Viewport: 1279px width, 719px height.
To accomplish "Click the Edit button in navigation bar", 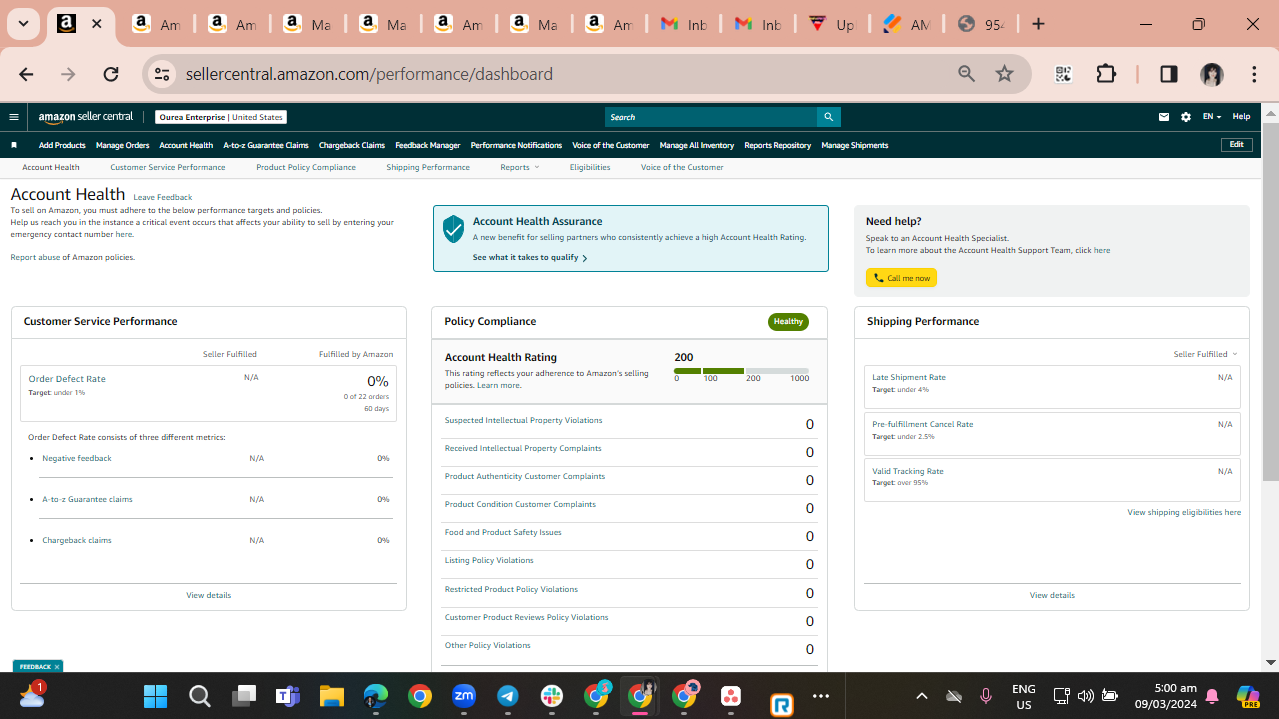I will (x=1237, y=145).
